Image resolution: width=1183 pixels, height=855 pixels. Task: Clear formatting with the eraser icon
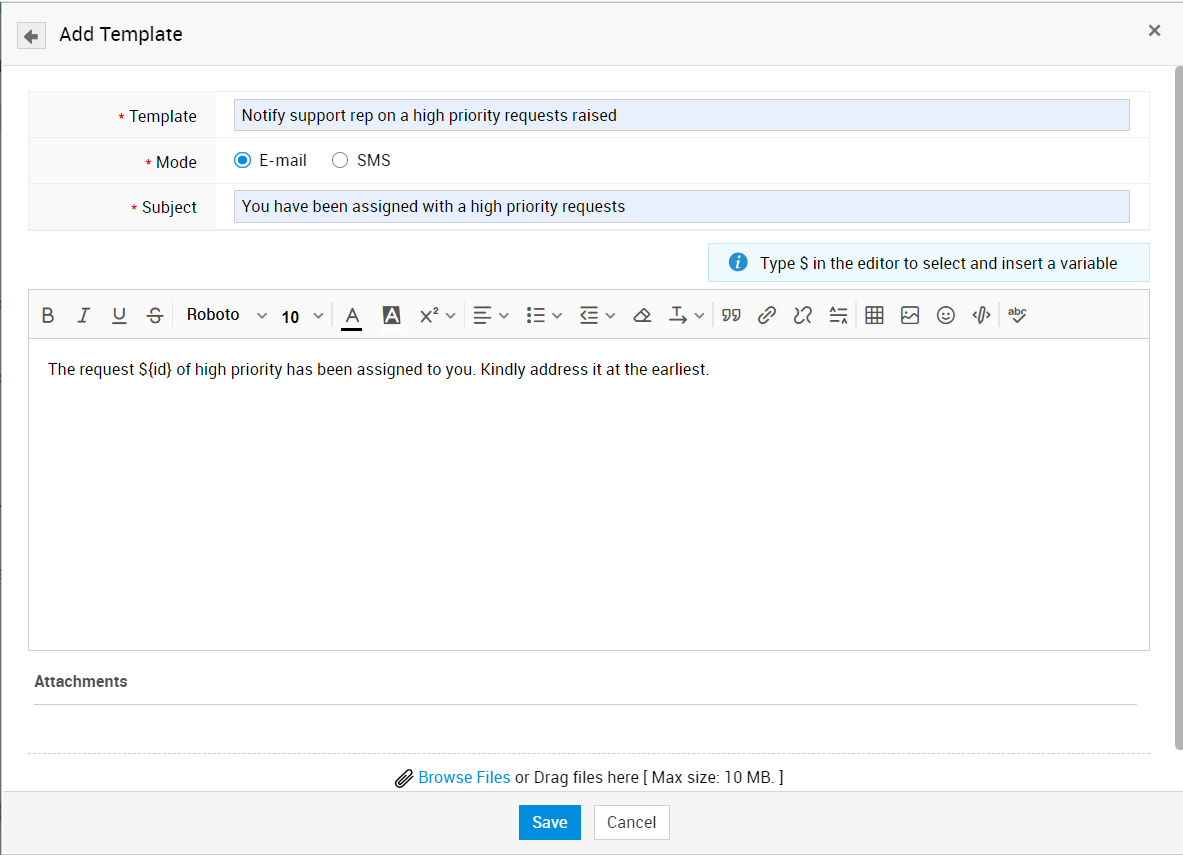[642, 315]
